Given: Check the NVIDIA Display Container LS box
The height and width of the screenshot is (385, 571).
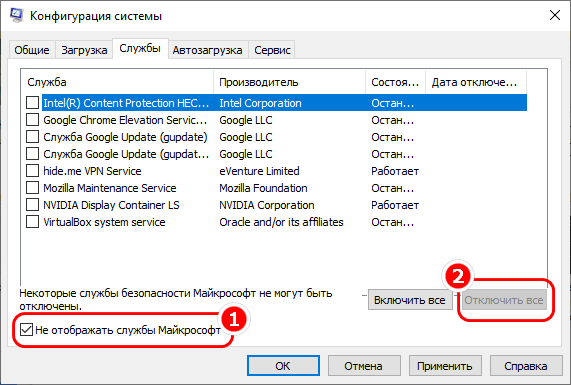Looking at the screenshot, I should tap(32, 205).
